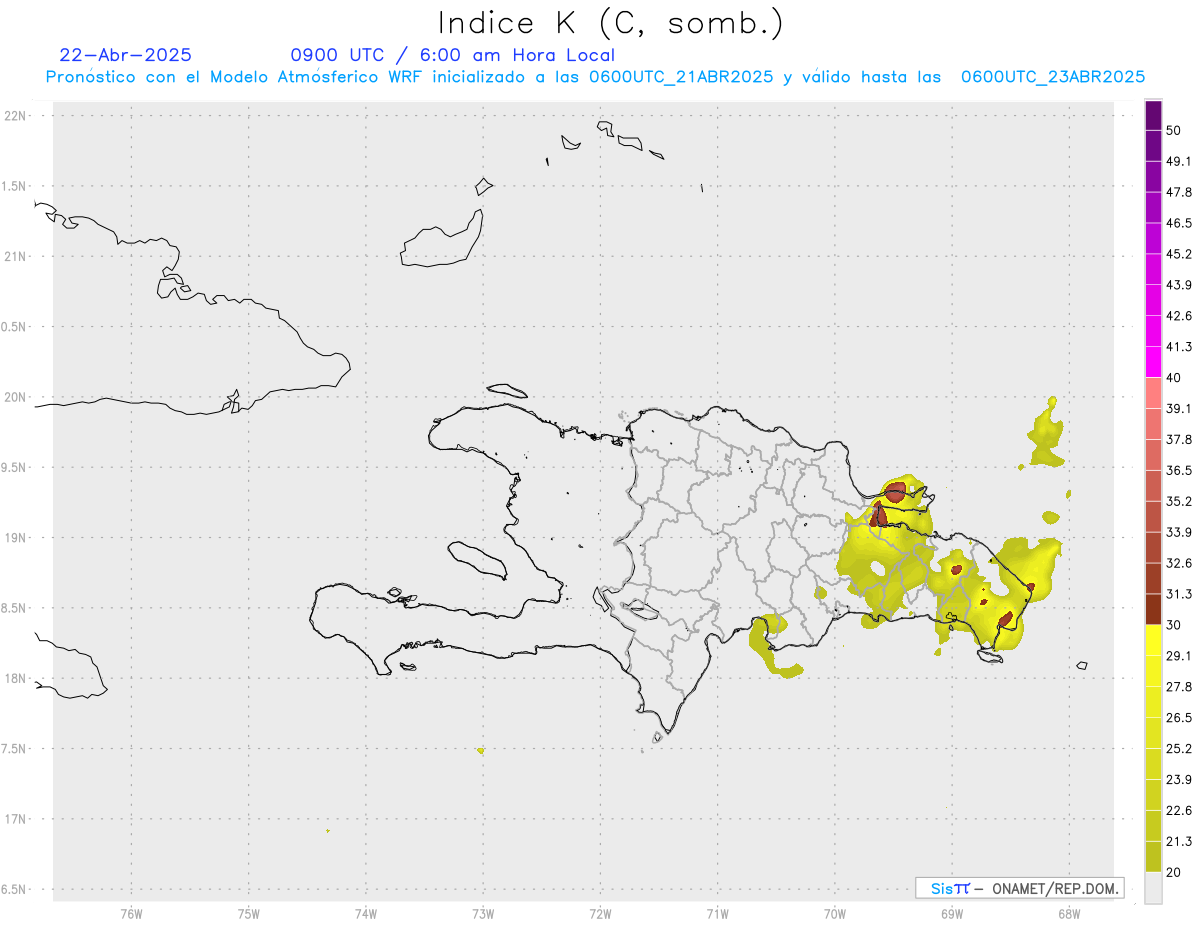Click the "32.6" colorbar value
The height and width of the screenshot is (927, 1200).
1178,563
